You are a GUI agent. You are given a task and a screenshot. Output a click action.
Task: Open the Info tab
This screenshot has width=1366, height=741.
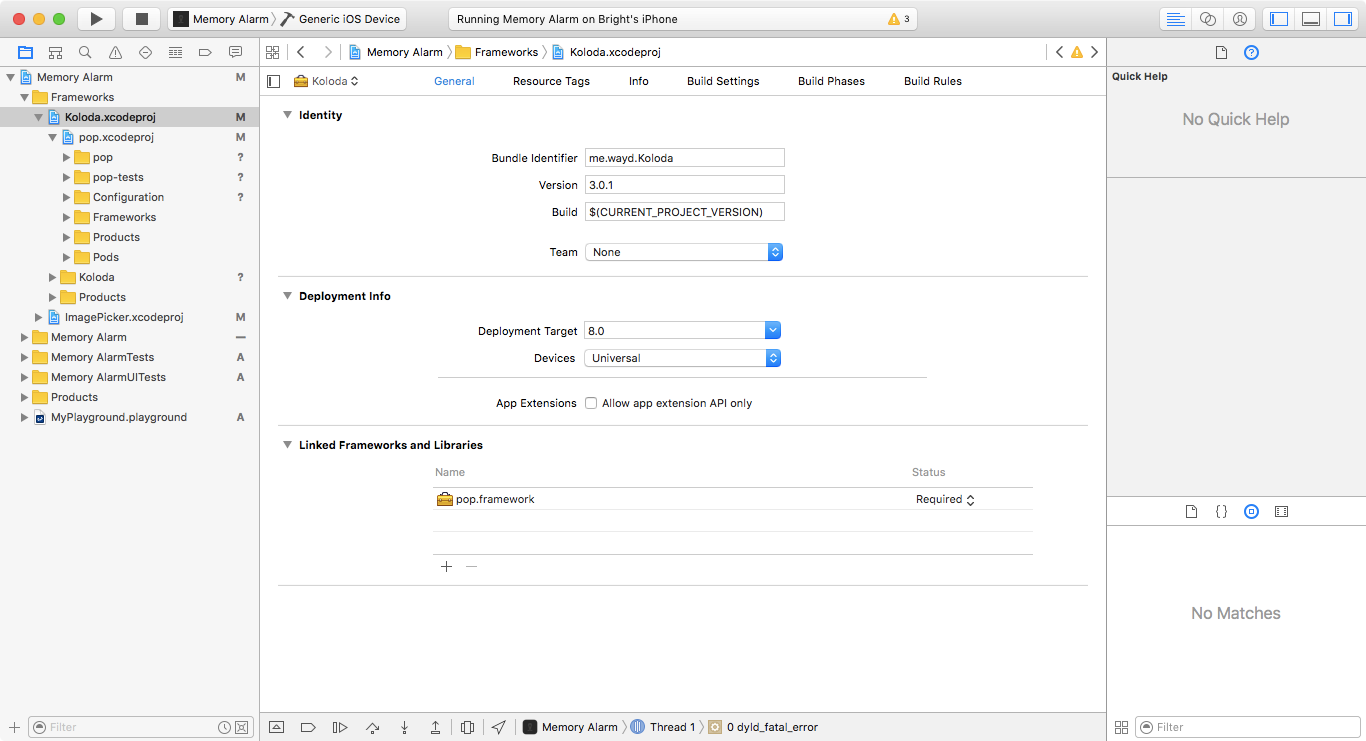[639, 81]
